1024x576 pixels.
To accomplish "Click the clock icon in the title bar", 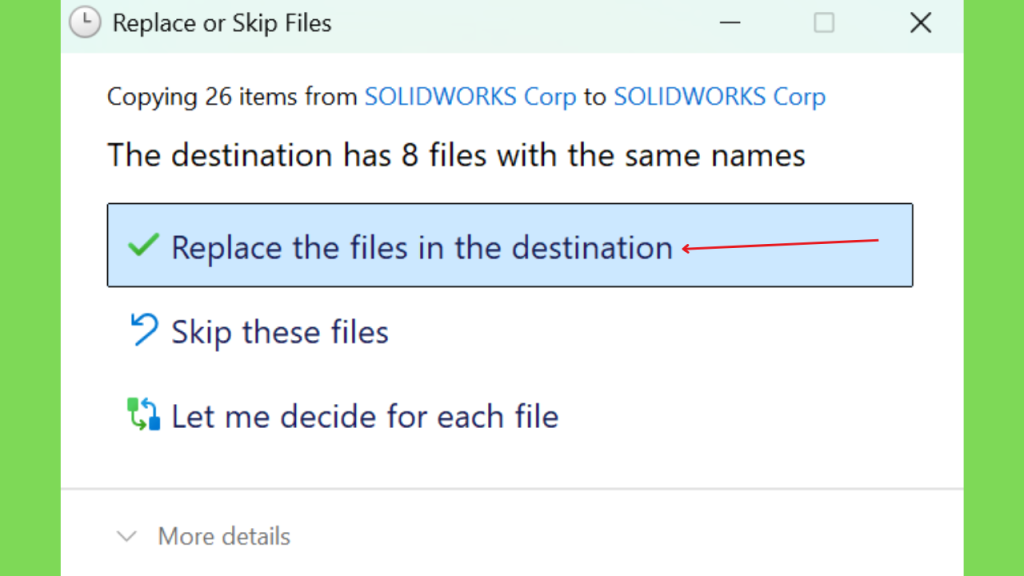I will [x=85, y=22].
